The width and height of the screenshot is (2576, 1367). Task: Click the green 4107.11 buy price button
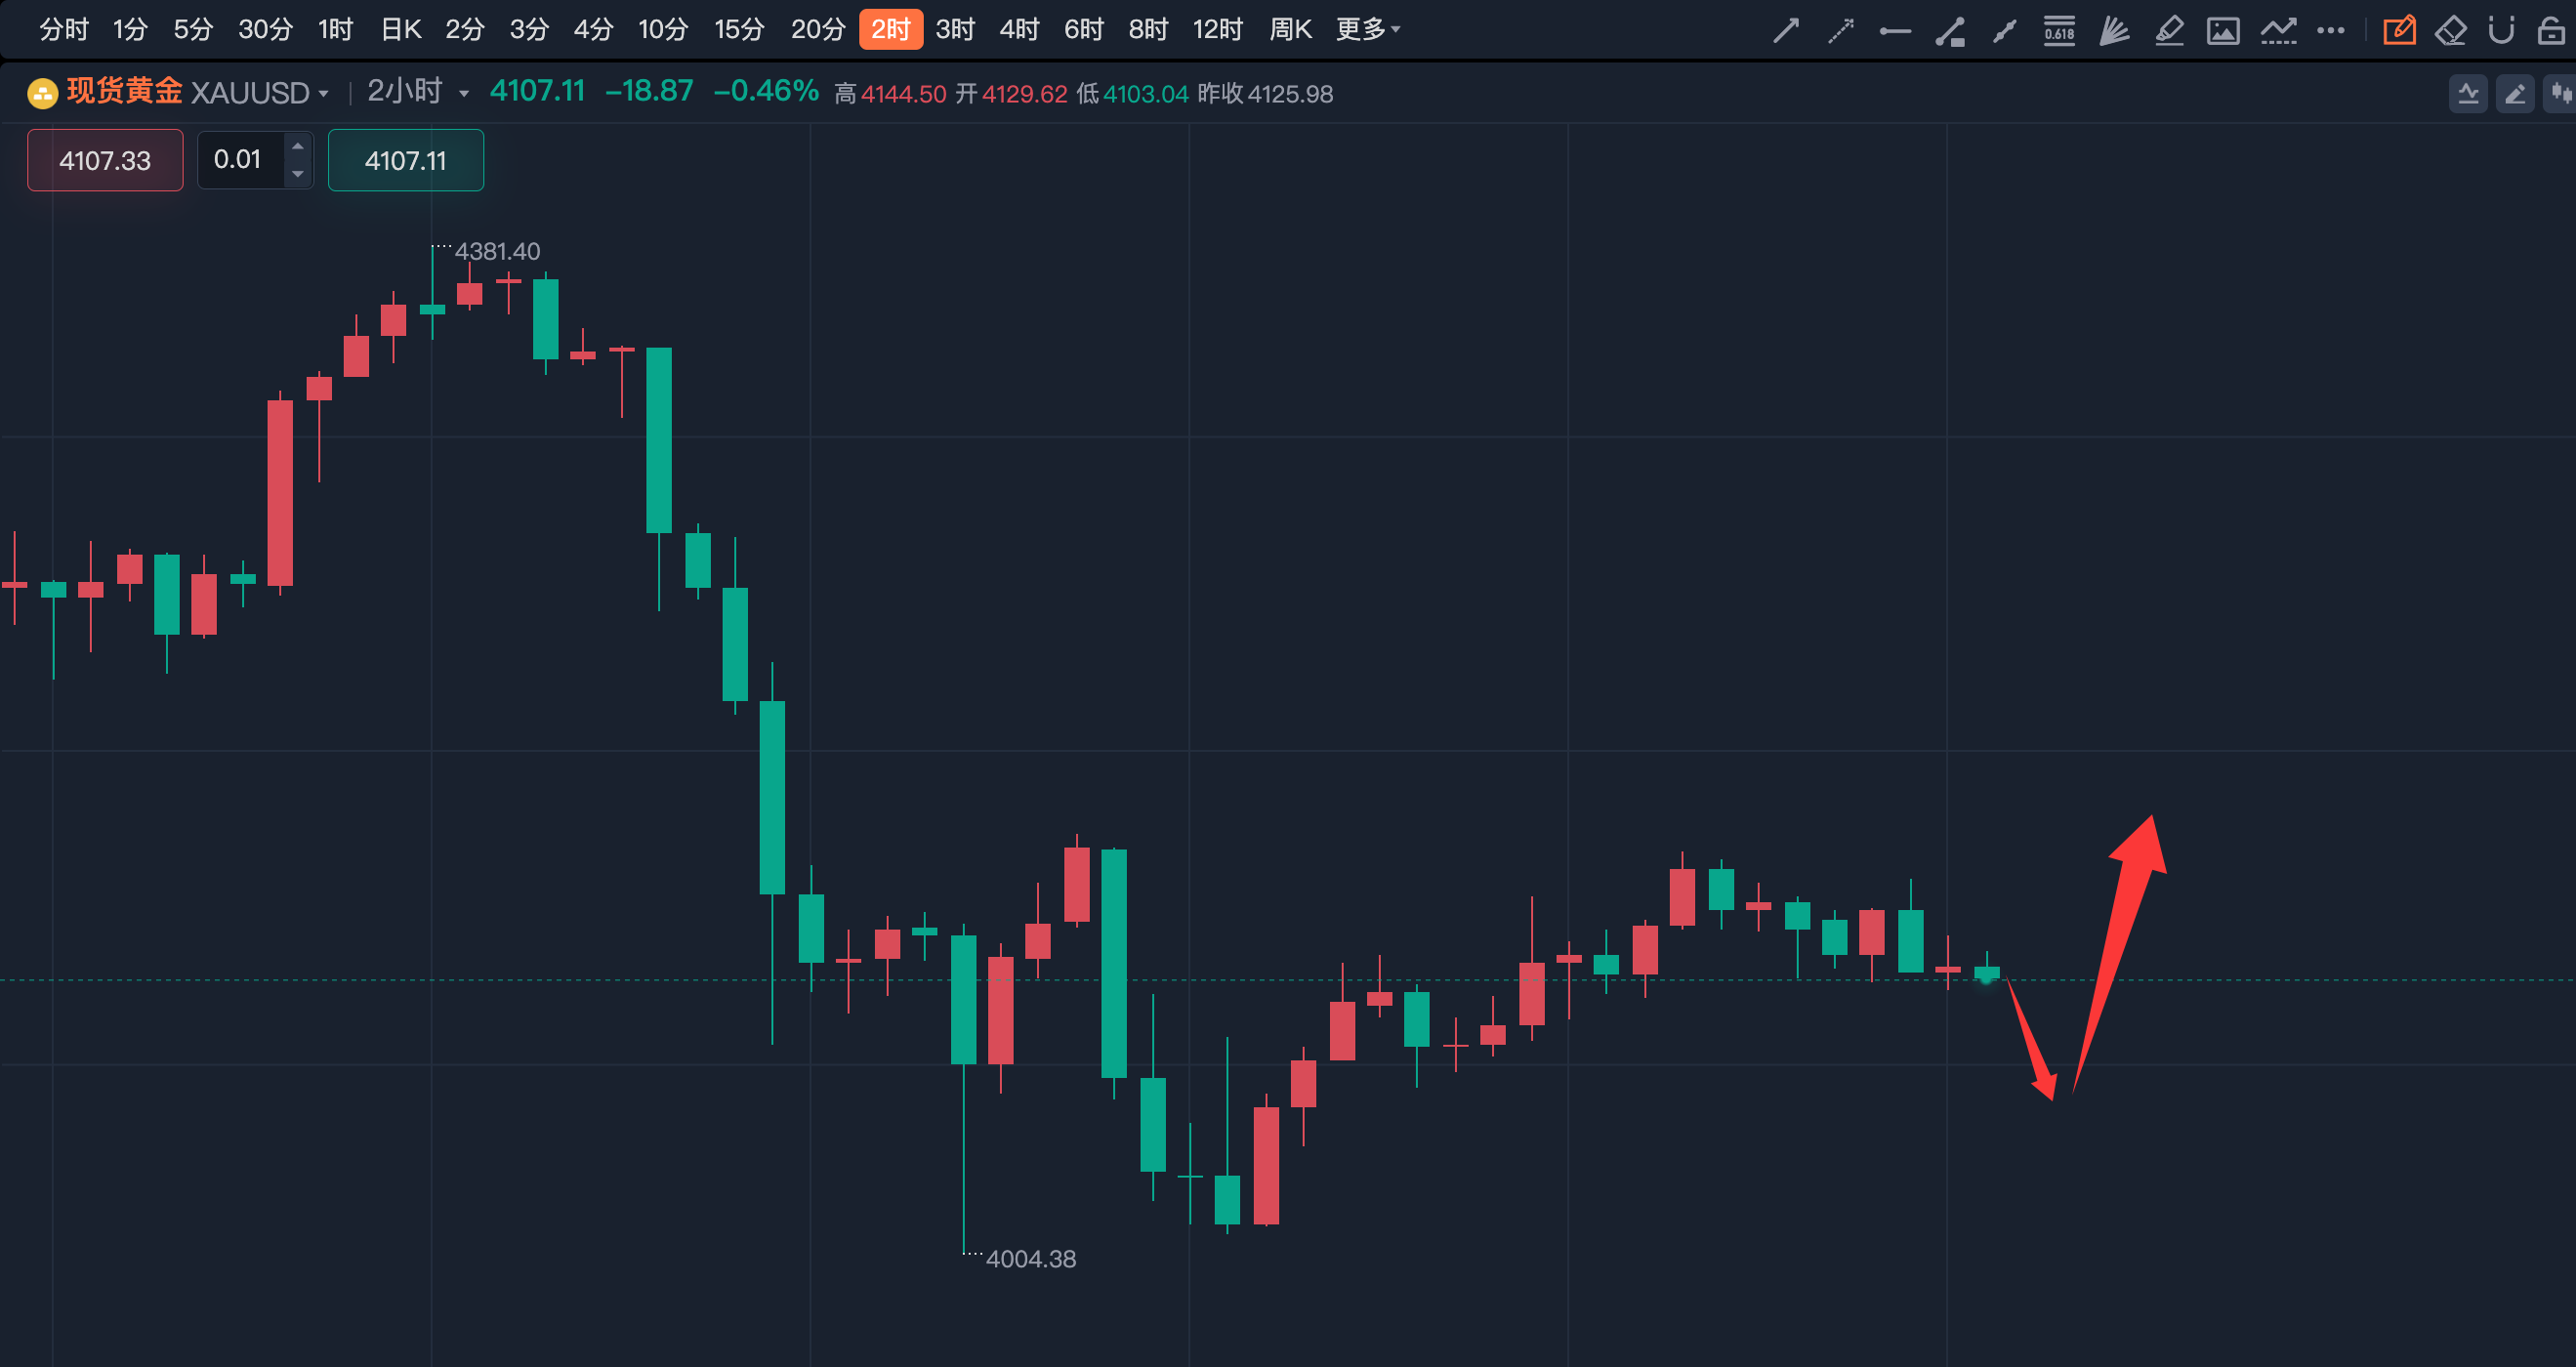pyautogui.click(x=405, y=160)
